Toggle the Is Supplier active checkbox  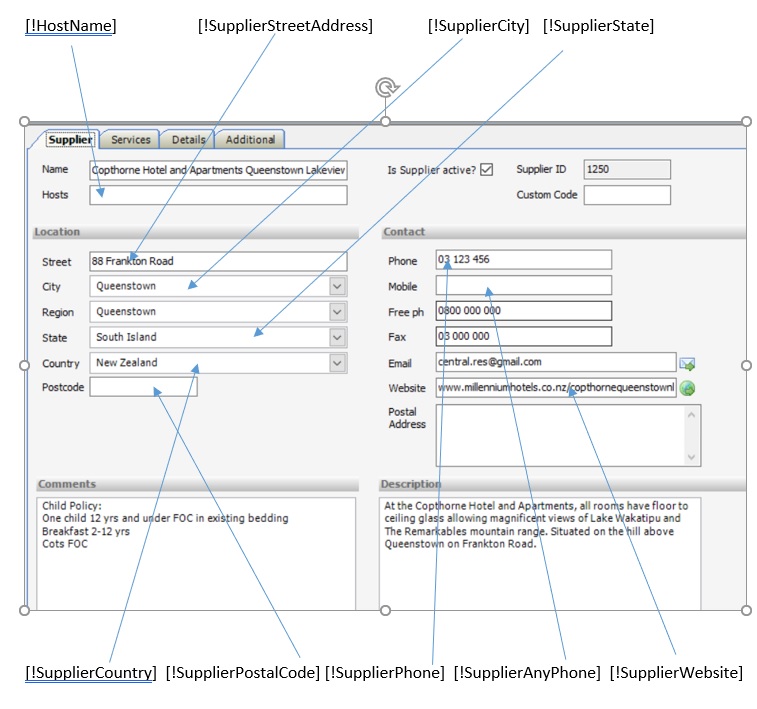pyautogui.click(x=487, y=170)
